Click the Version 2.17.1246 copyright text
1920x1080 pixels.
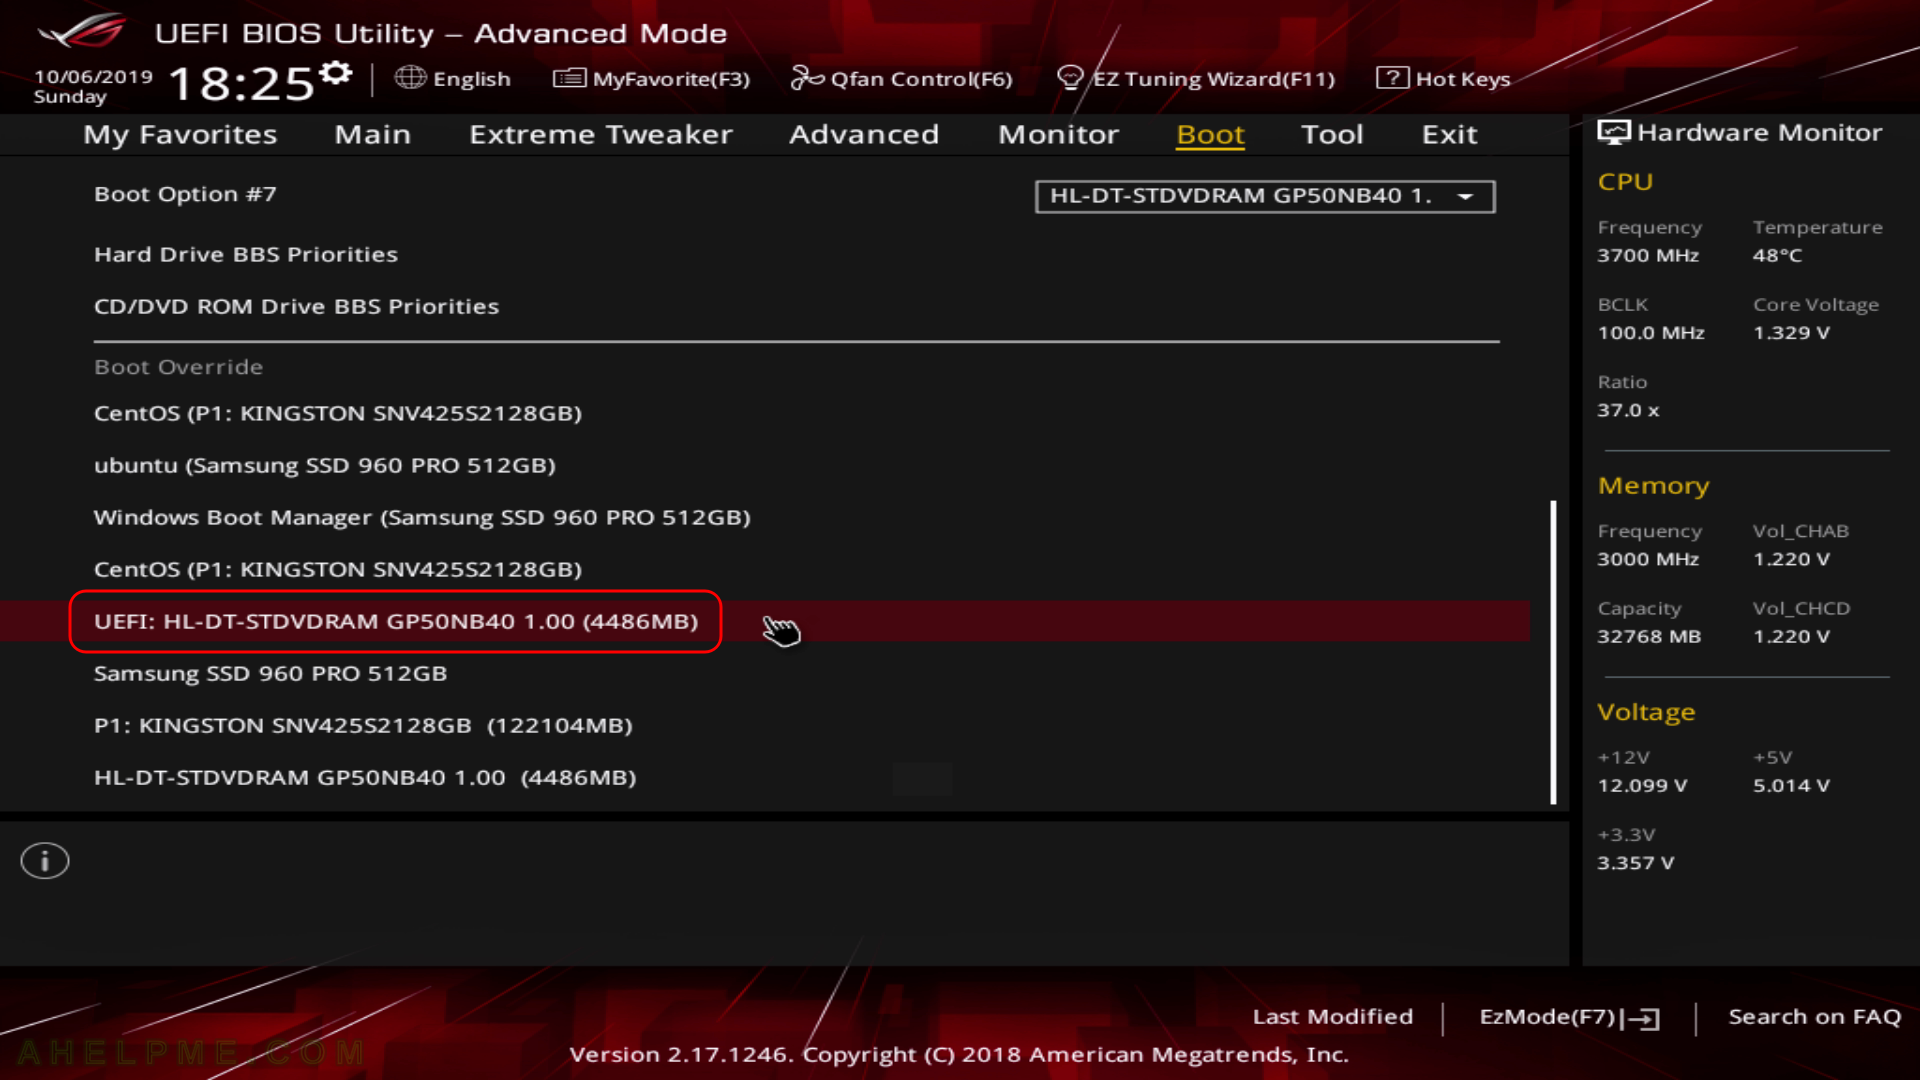[959, 1054]
